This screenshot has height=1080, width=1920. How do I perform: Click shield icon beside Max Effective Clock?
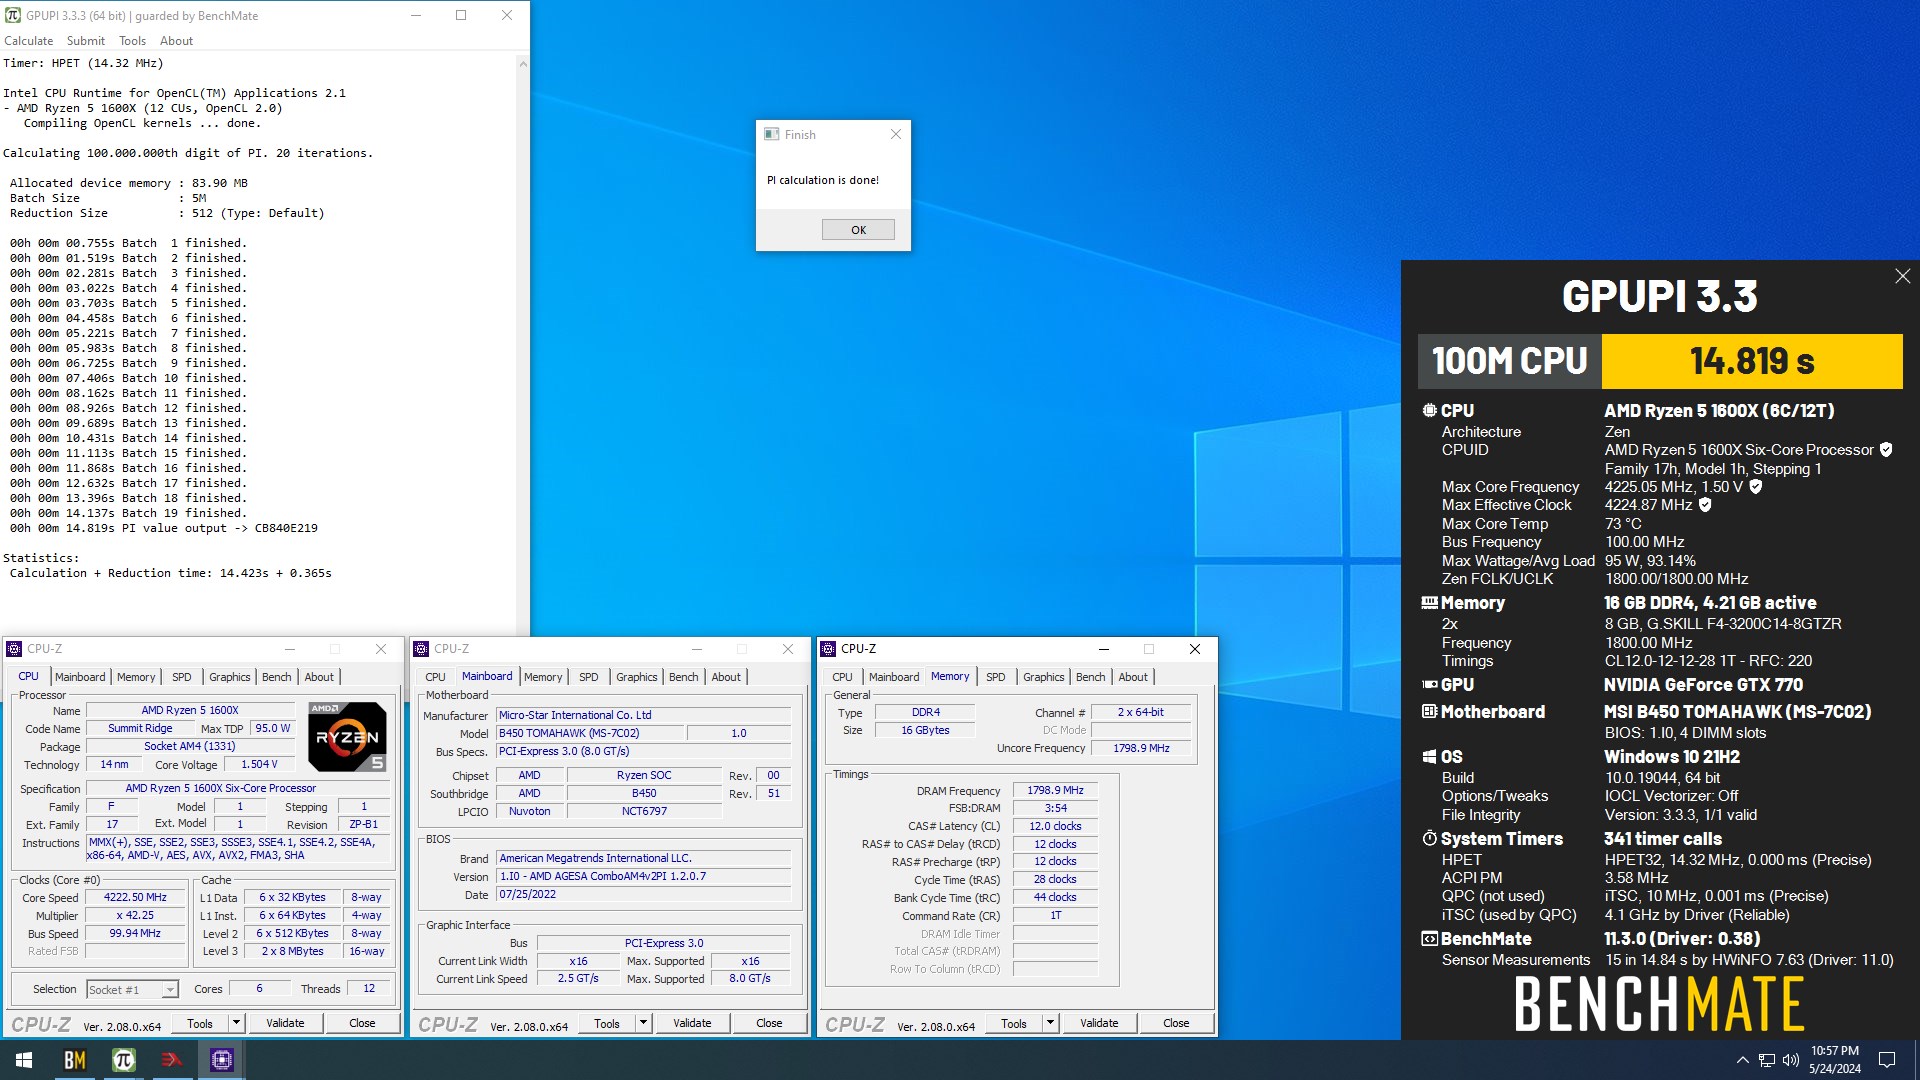1705,505
